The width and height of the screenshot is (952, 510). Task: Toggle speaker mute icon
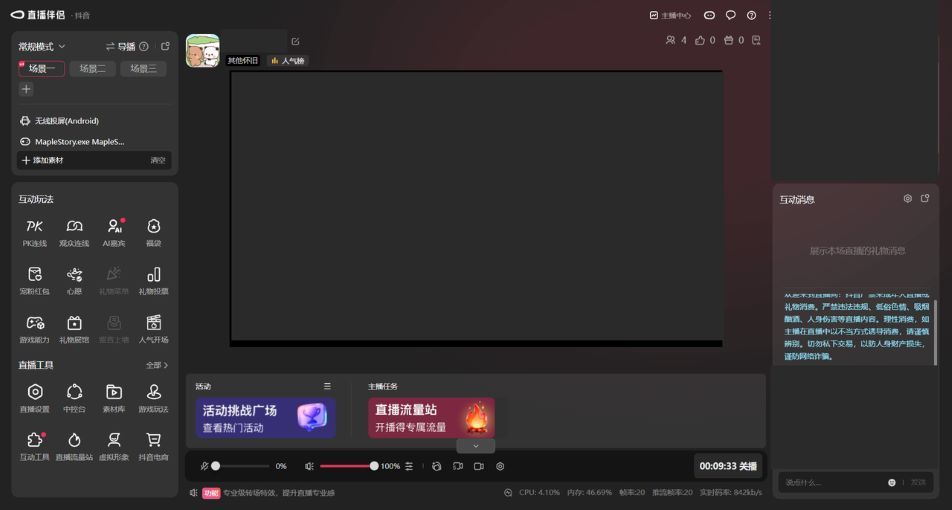point(309,466)
